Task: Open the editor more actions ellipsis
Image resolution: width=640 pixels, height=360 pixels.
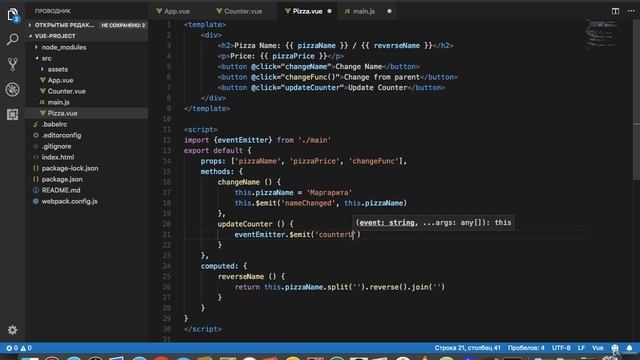Action: [631, 11]
